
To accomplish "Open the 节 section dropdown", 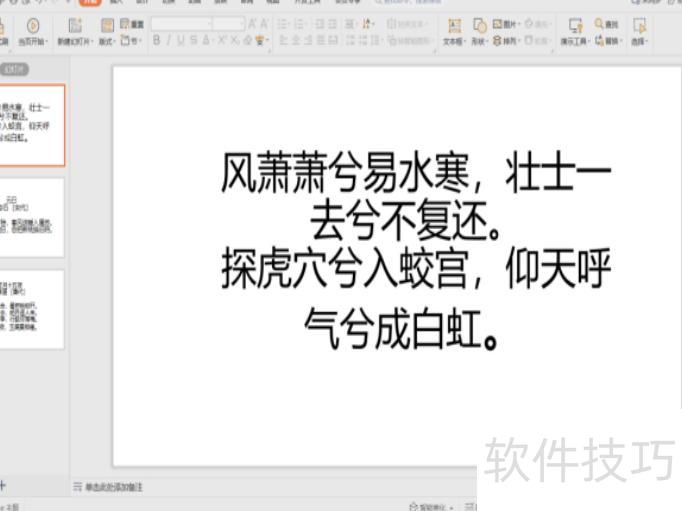I will [130, 40].
